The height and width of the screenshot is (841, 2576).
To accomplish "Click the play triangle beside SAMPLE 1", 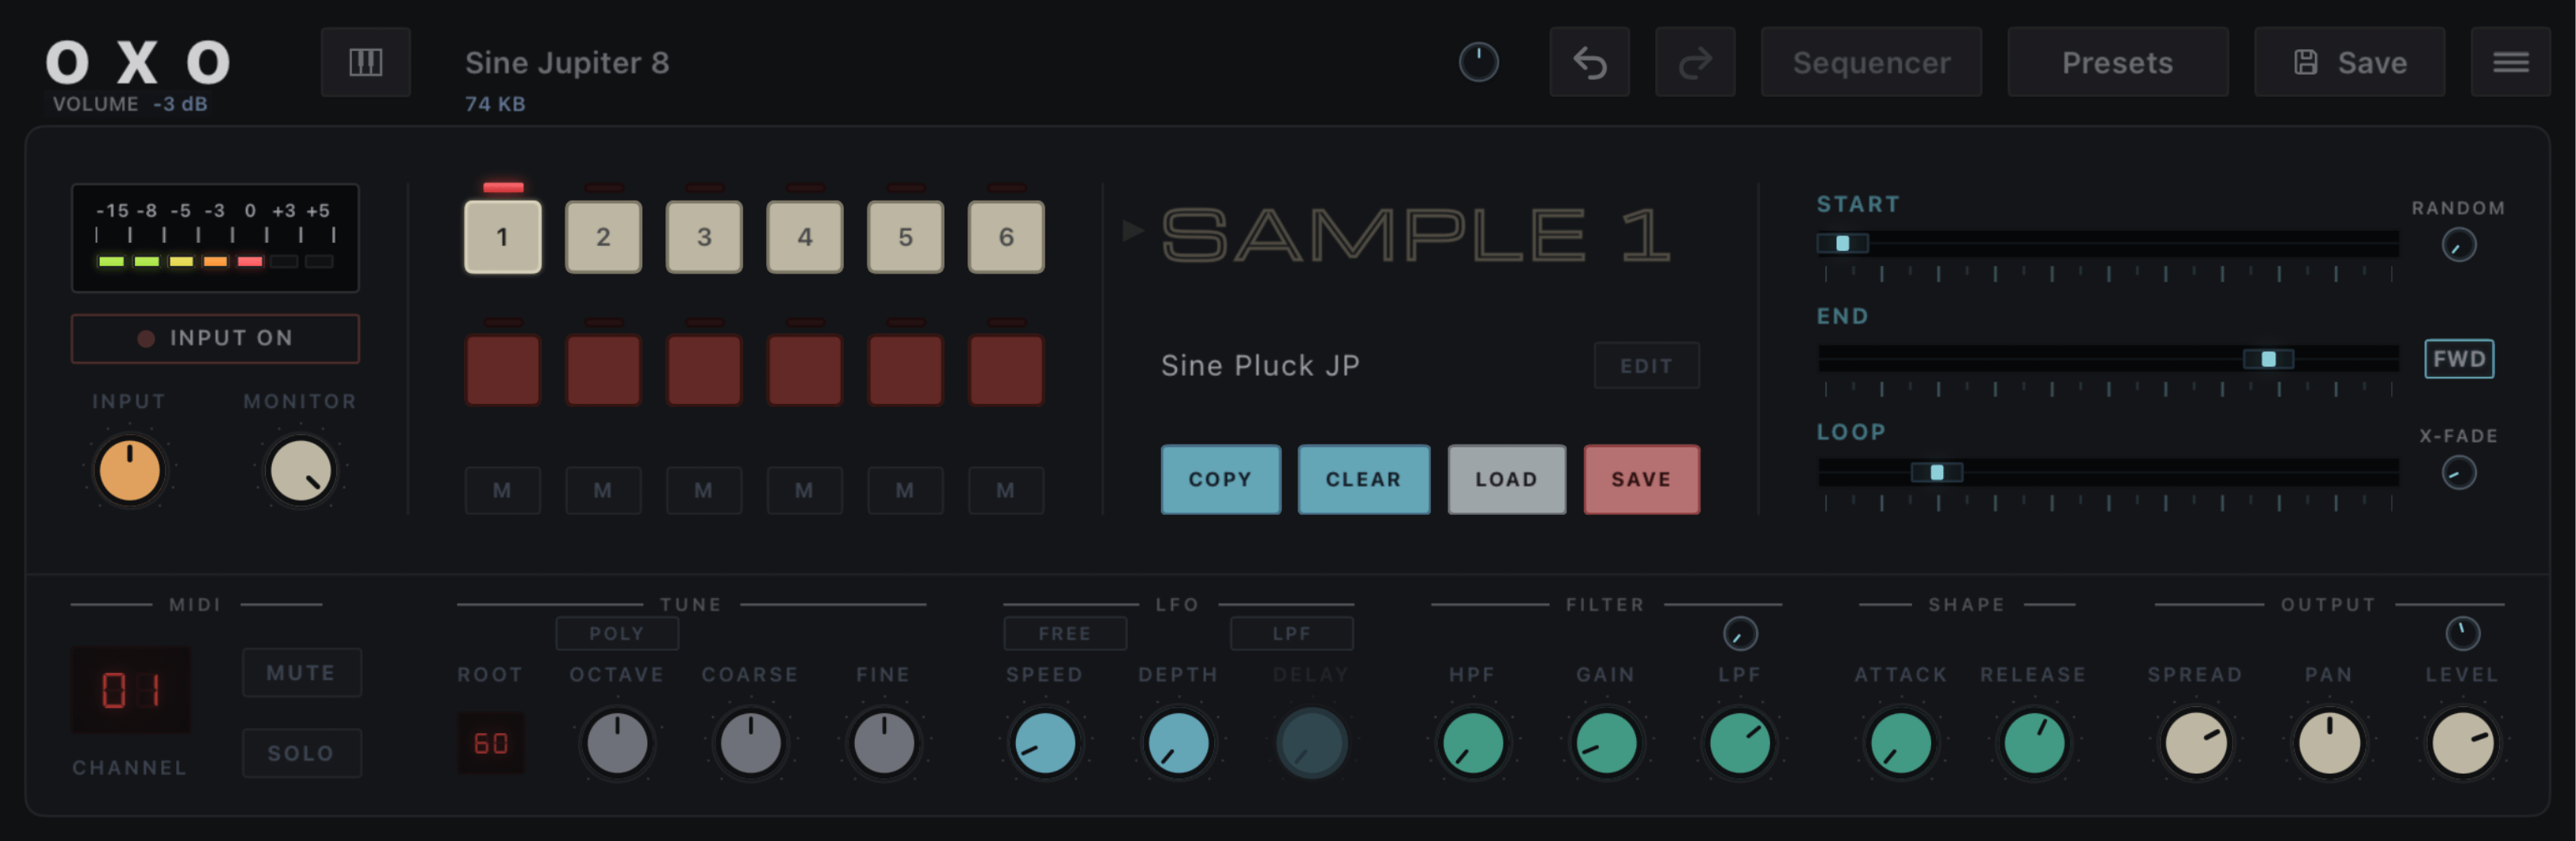I will click(x=1132, y=231).
